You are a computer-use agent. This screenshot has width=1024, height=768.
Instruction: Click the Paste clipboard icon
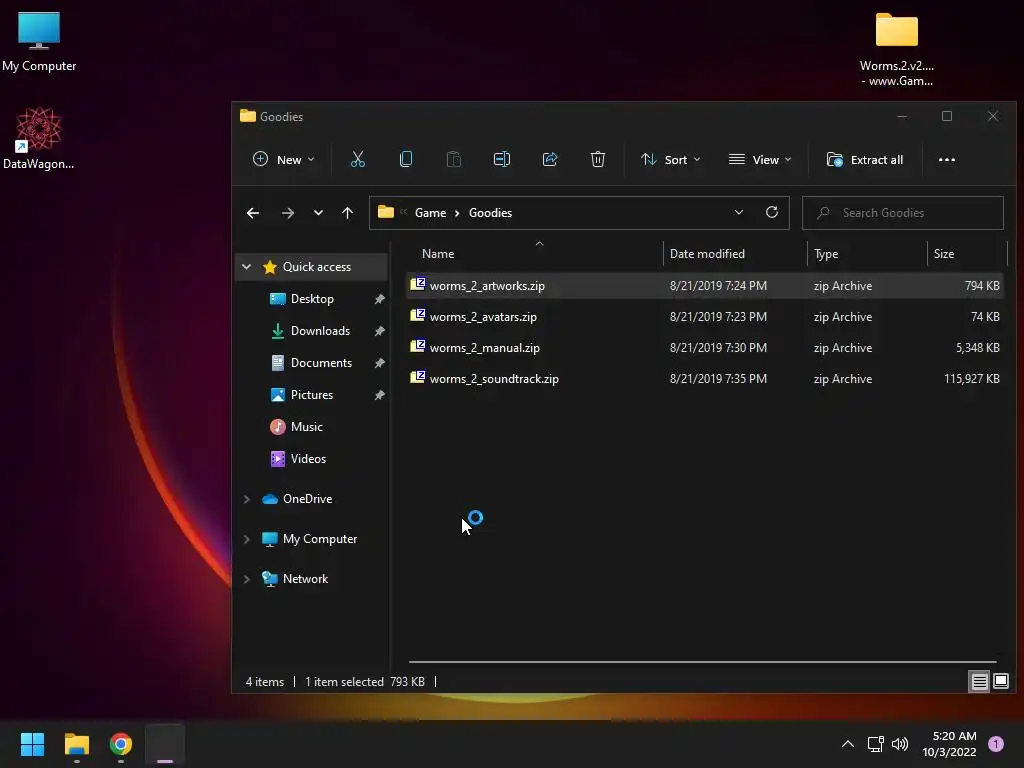(453, 159)
